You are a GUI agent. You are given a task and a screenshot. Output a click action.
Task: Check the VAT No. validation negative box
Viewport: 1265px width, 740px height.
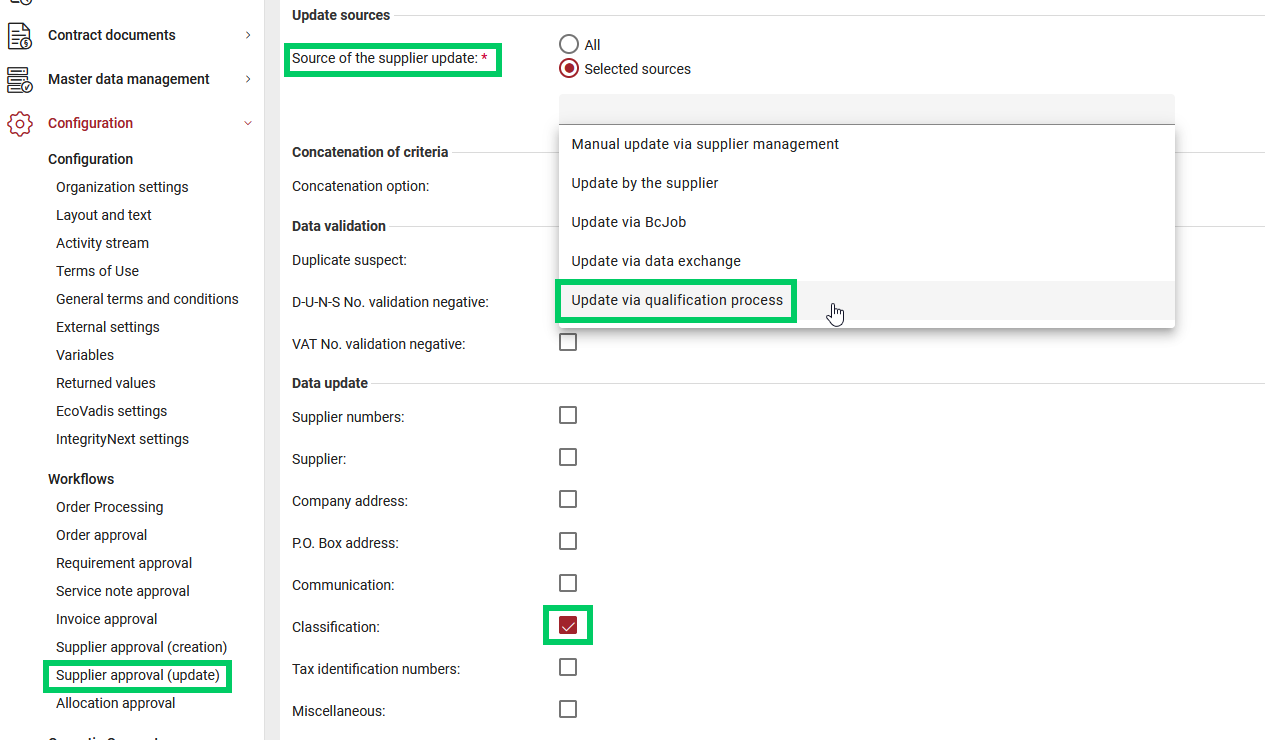(x=568, y=342)
